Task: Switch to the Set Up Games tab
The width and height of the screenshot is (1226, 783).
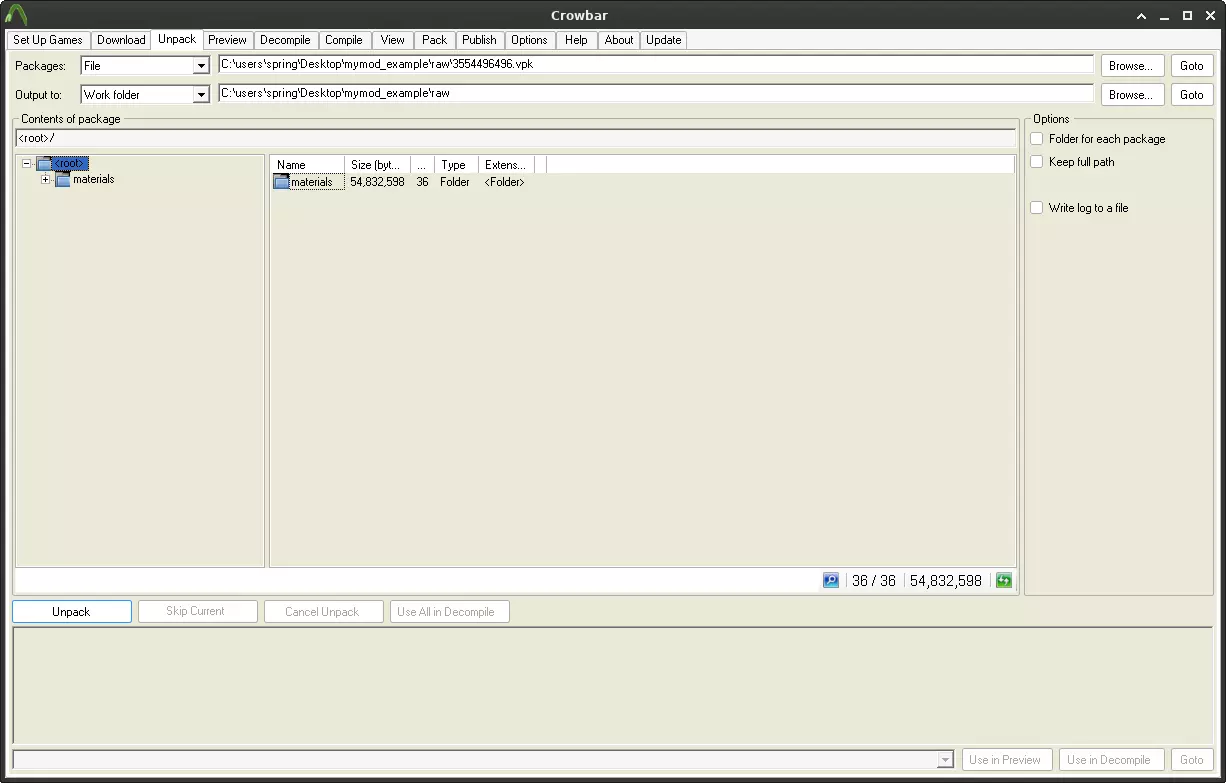Action: 48,40
